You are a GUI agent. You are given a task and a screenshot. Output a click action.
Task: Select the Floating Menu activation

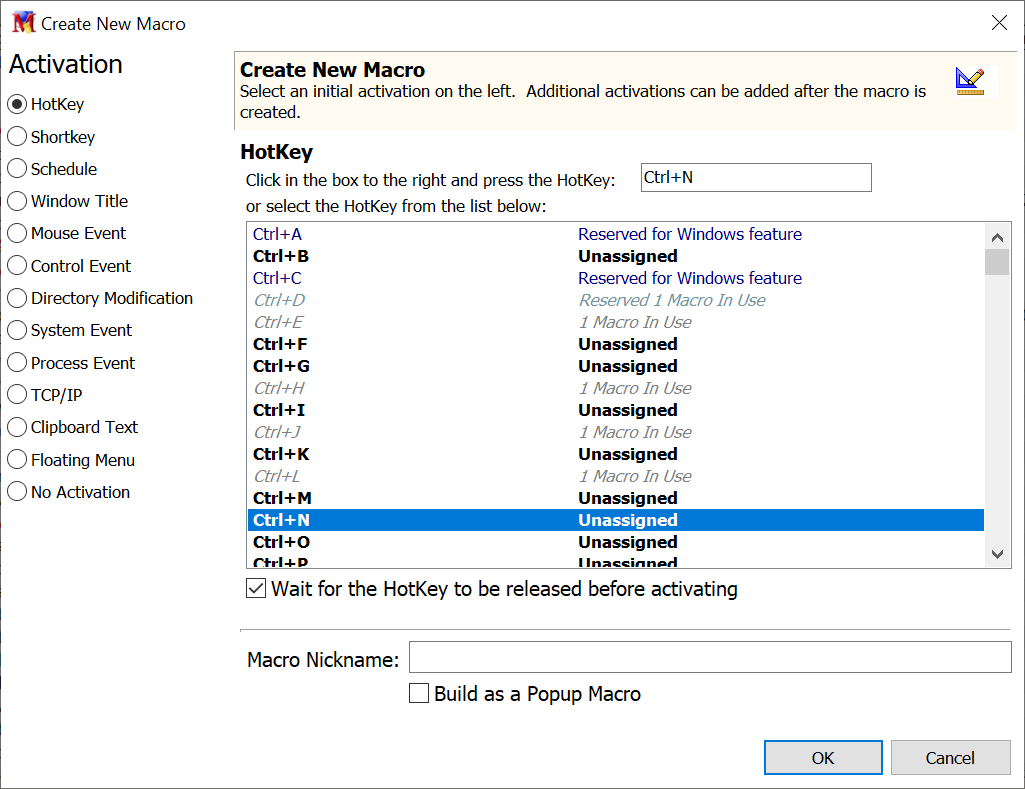(x=17, y=460)
